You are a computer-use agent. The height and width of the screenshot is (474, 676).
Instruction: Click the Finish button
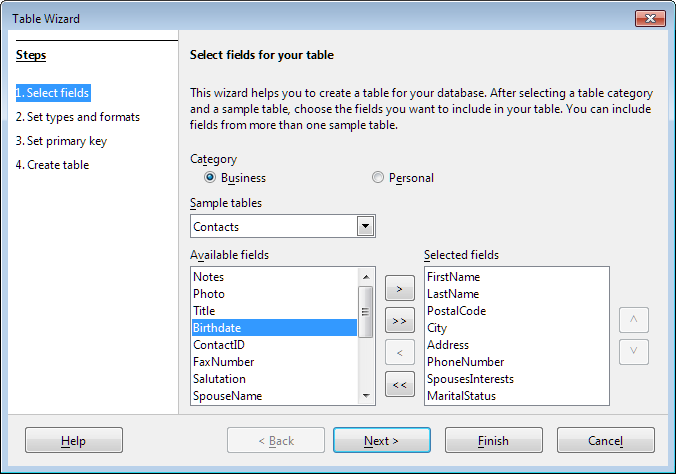tap(494, 440)
